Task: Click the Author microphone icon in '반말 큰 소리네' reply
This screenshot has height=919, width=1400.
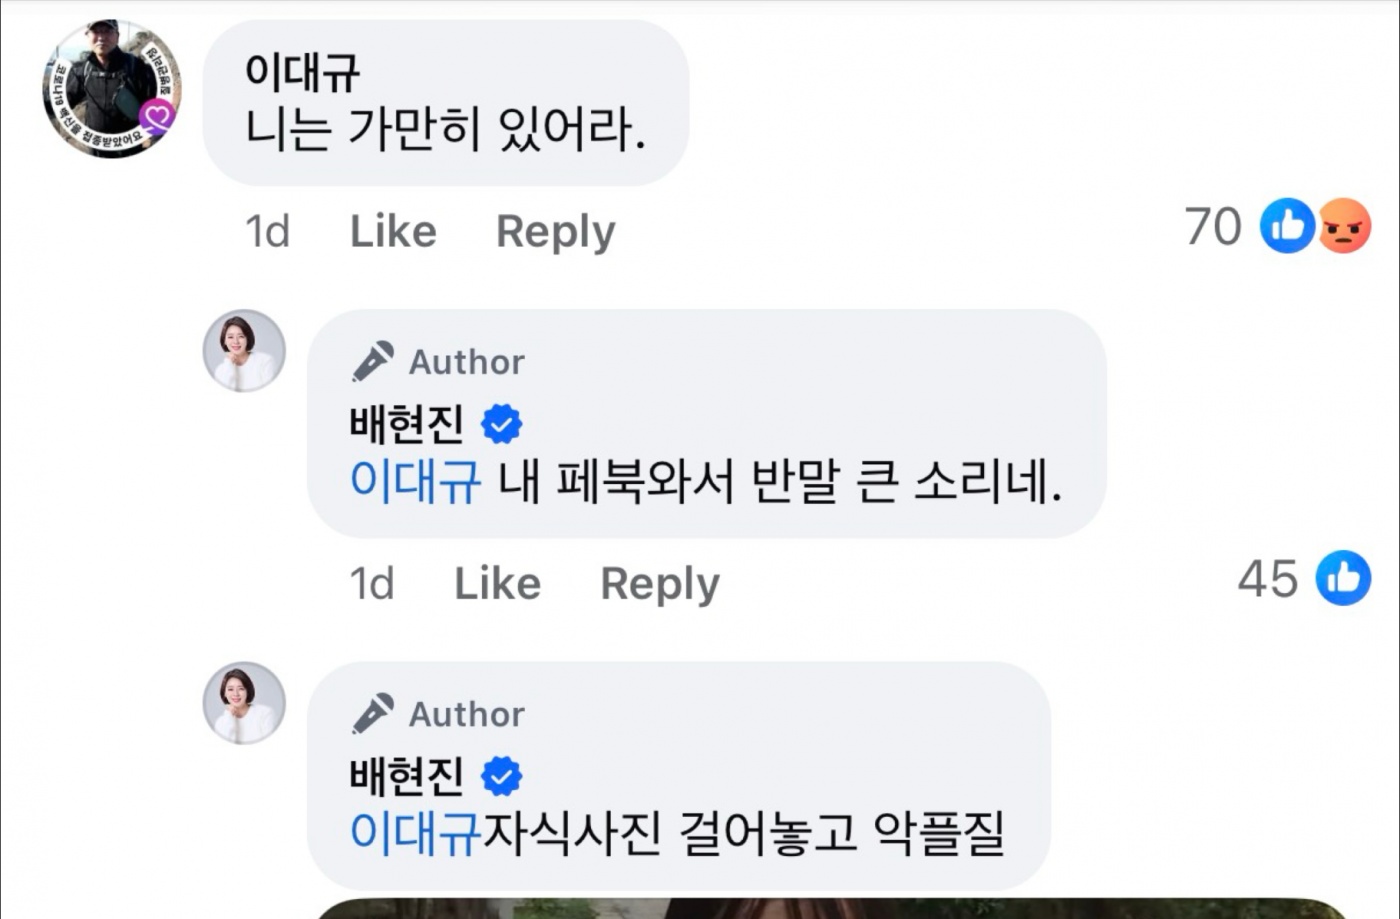Action: click(373, 362)
